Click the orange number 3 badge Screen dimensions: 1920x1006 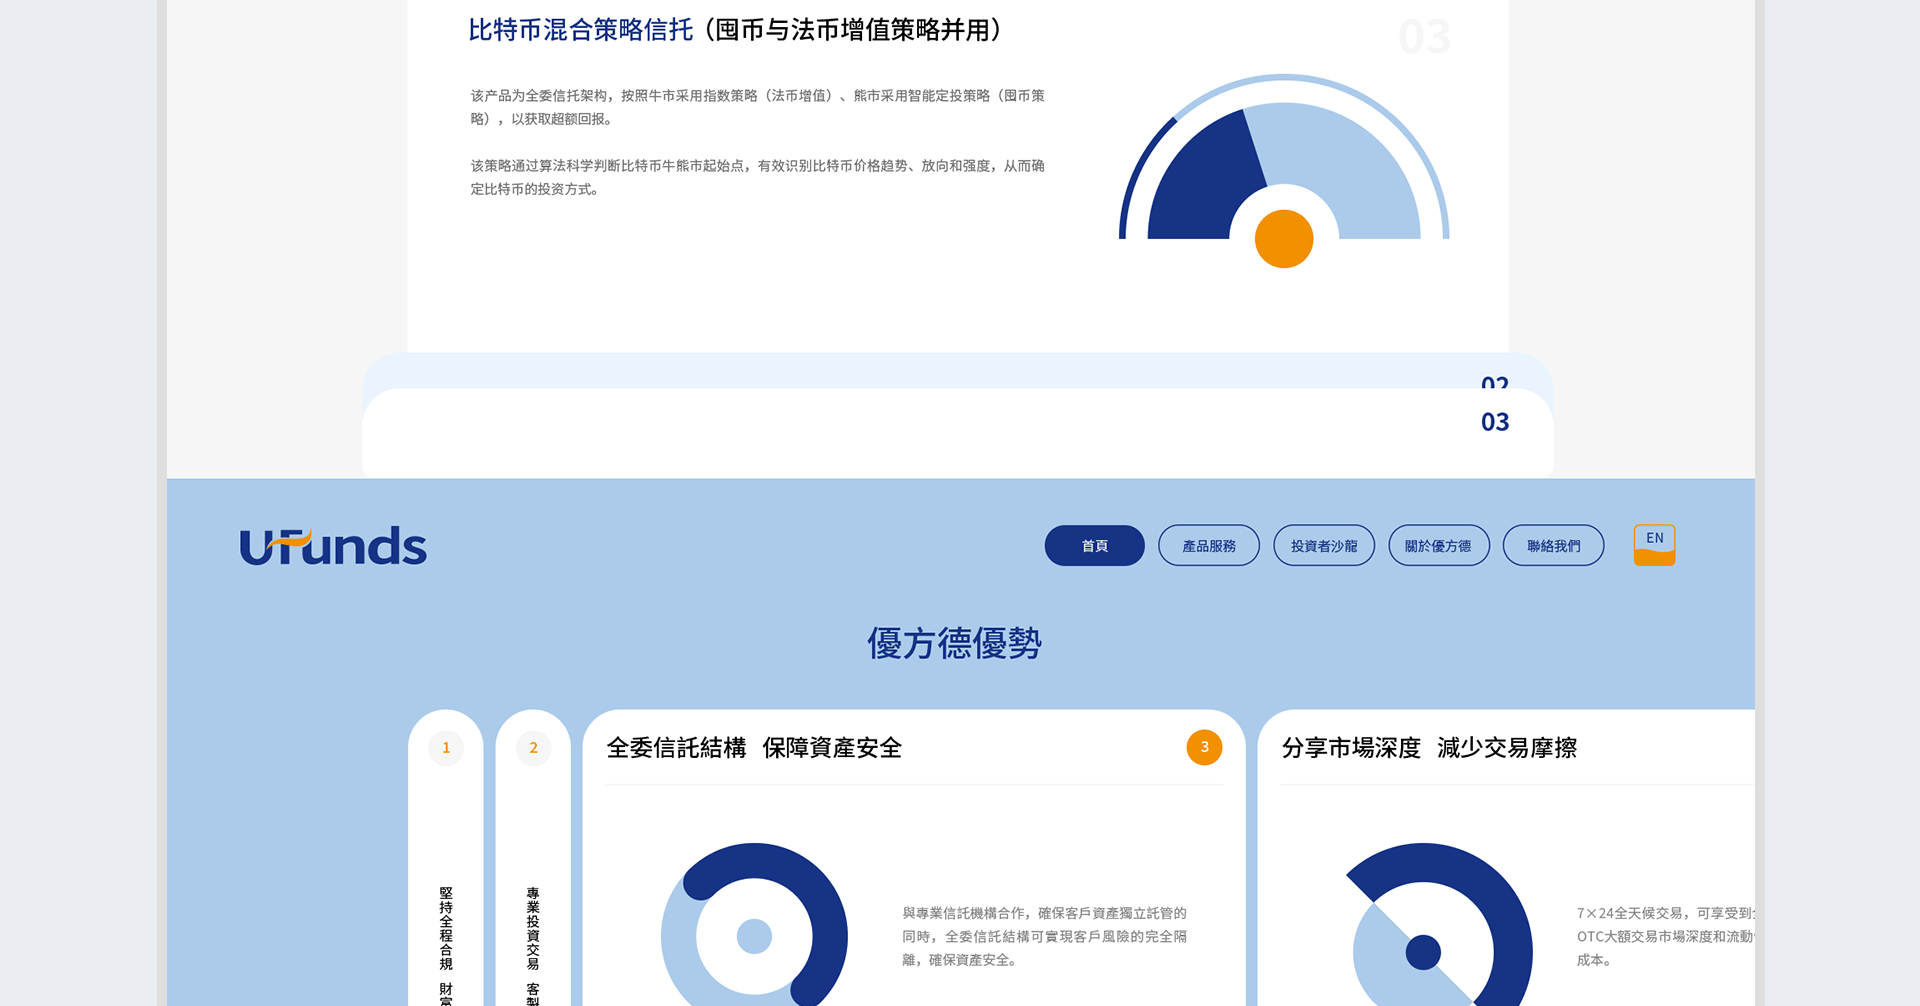(1204, 747)
